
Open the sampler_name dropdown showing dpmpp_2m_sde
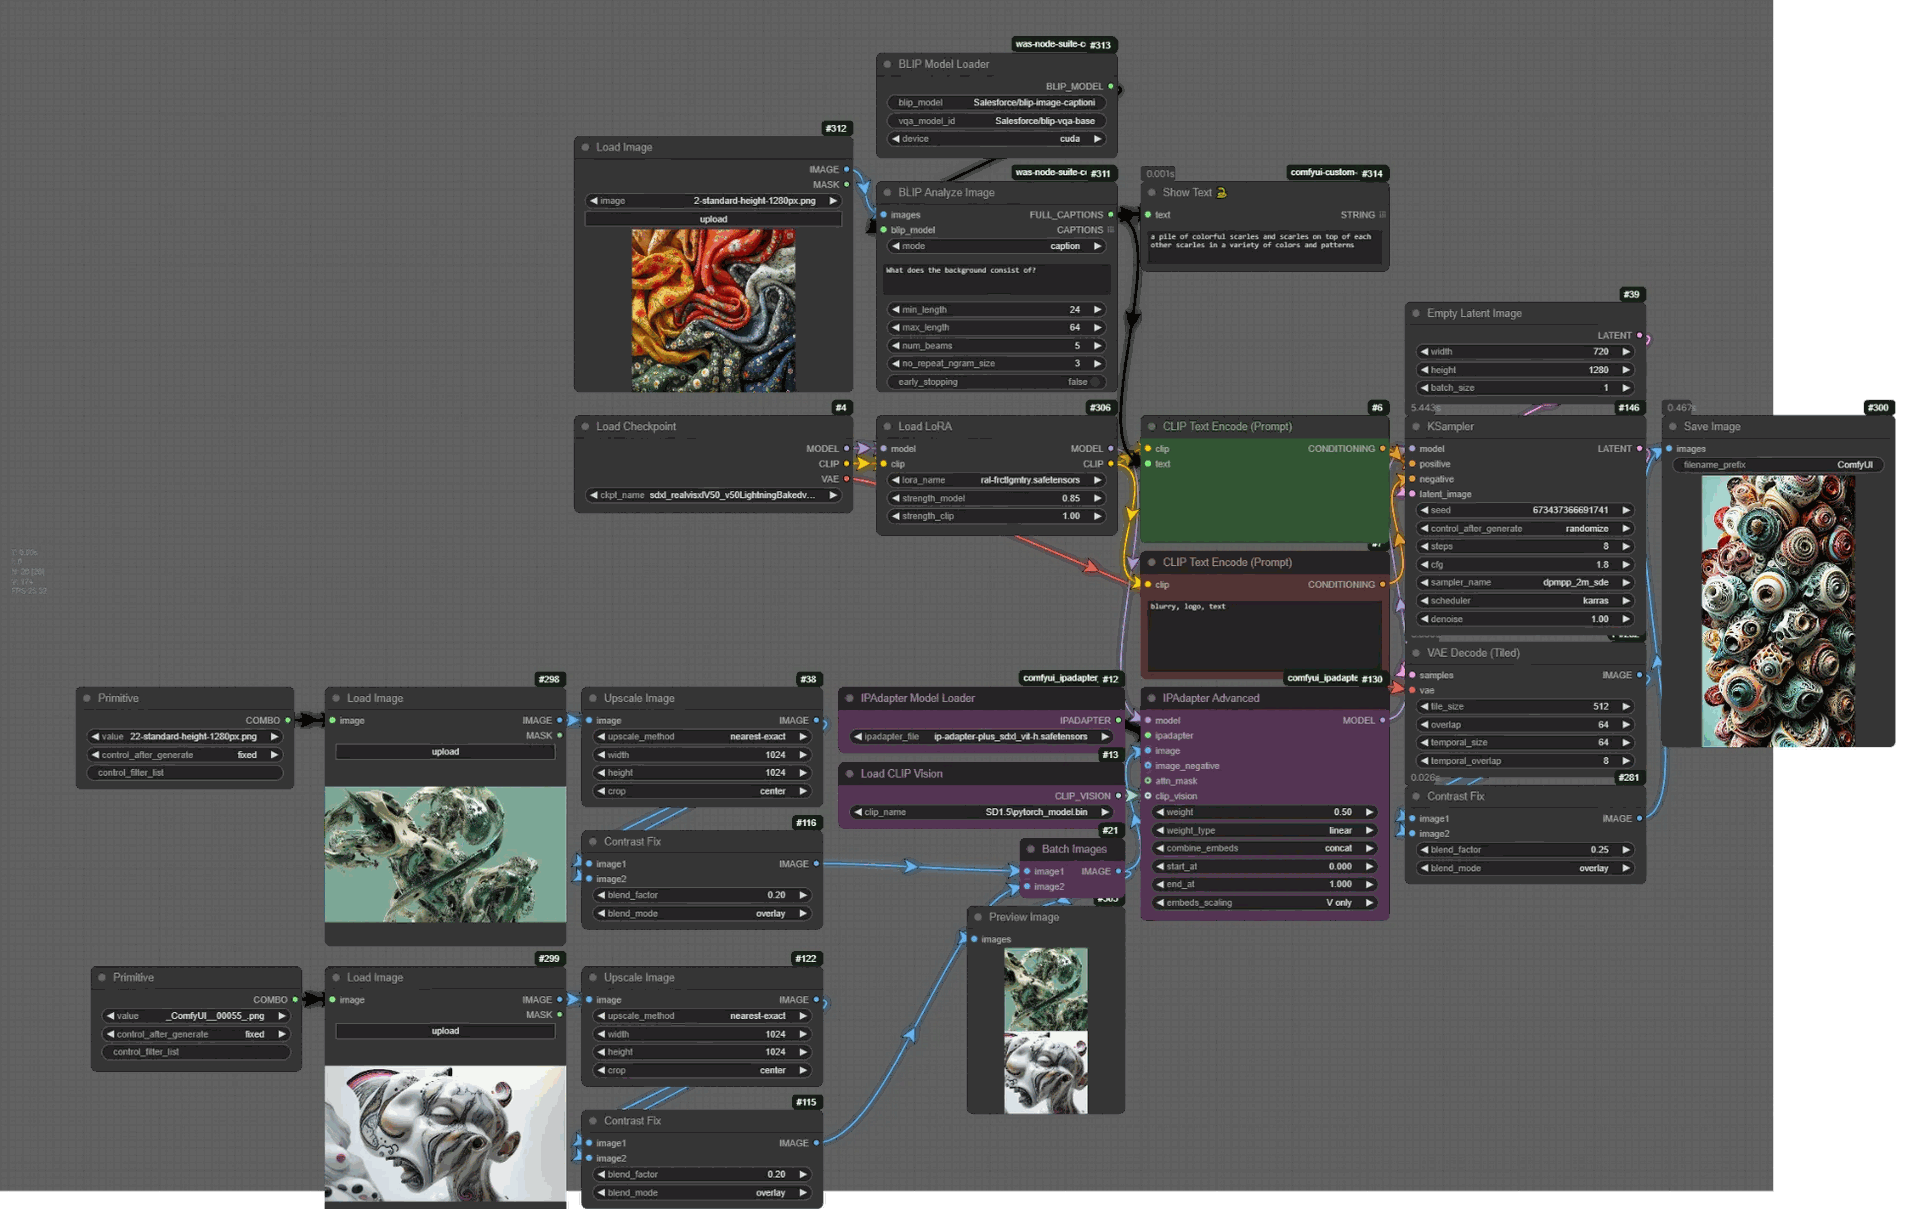point(1524,583)
